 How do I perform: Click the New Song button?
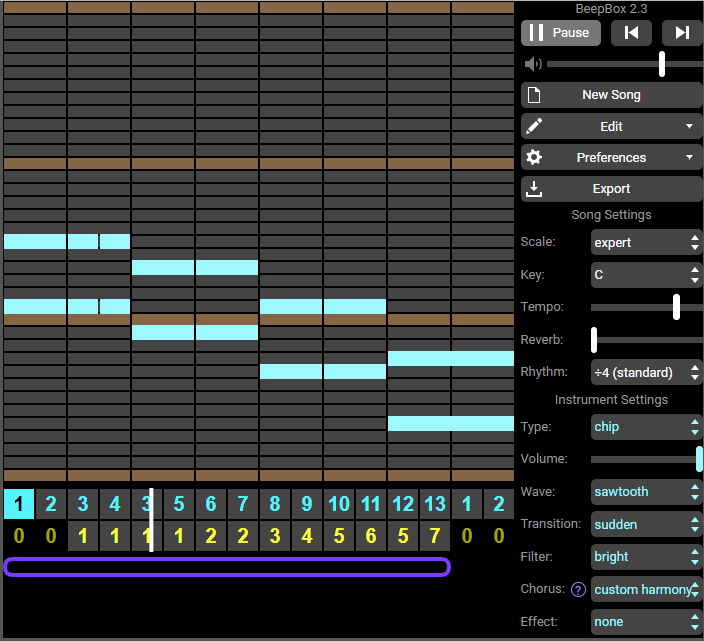click(612, 95)
